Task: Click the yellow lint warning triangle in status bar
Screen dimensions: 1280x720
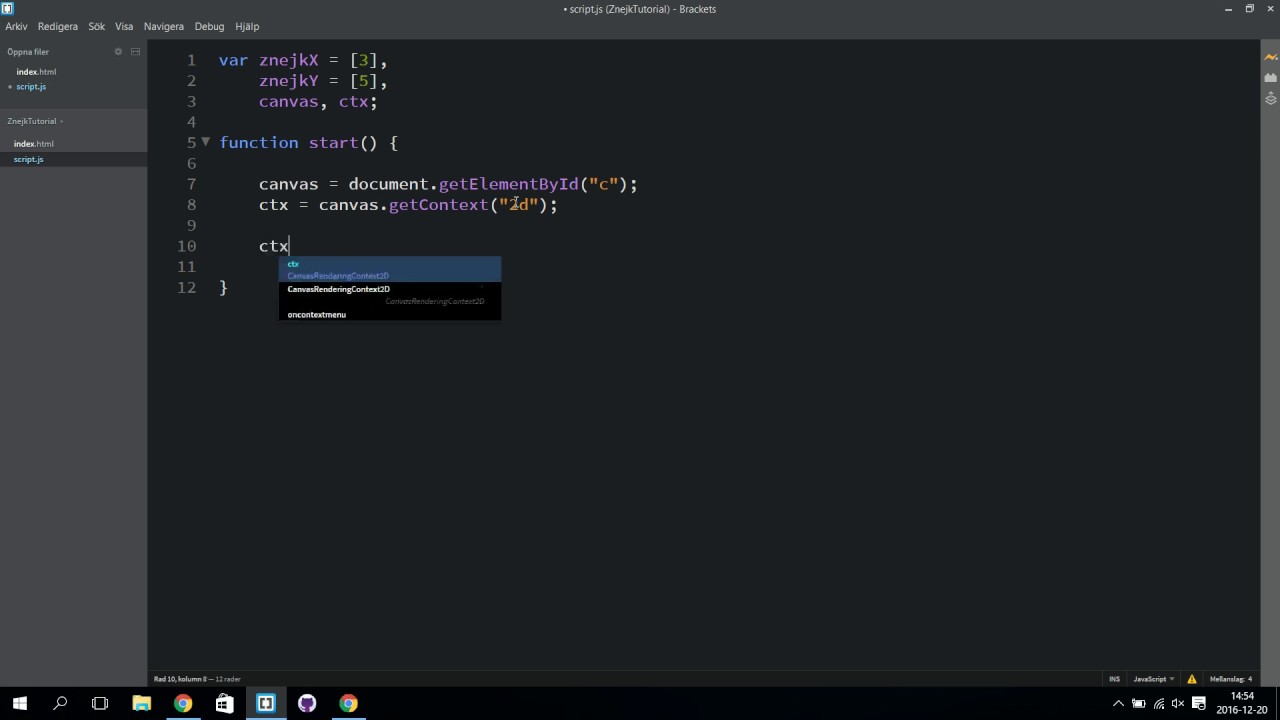Action: [1192, 679]
